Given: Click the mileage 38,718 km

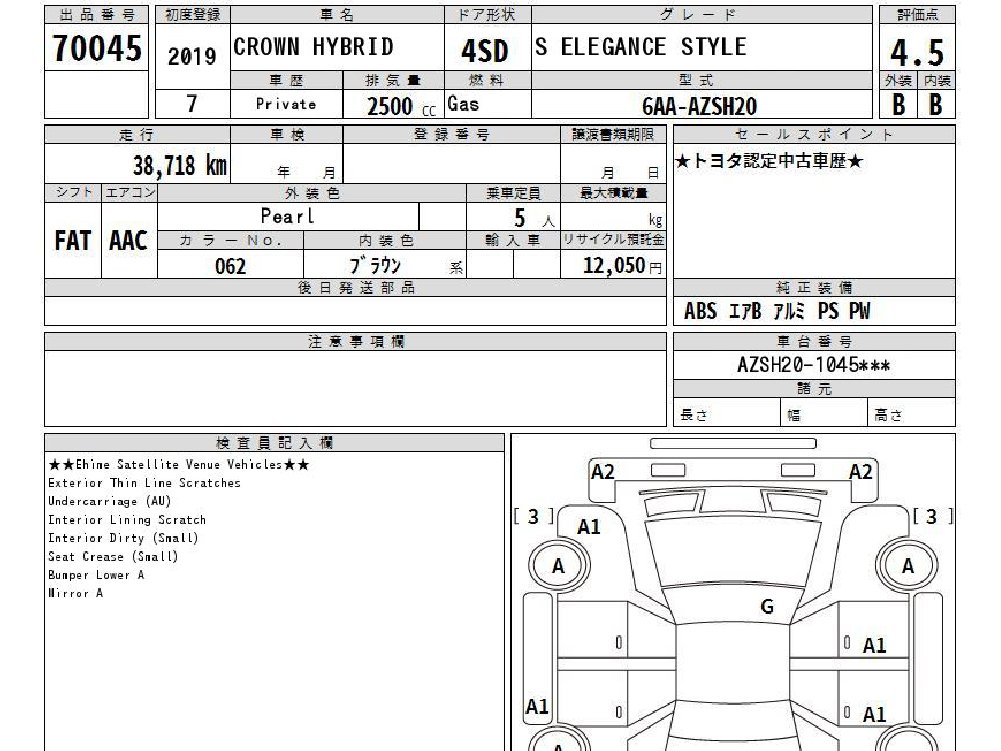Looking at the screenshot, I should pos(179,165).
